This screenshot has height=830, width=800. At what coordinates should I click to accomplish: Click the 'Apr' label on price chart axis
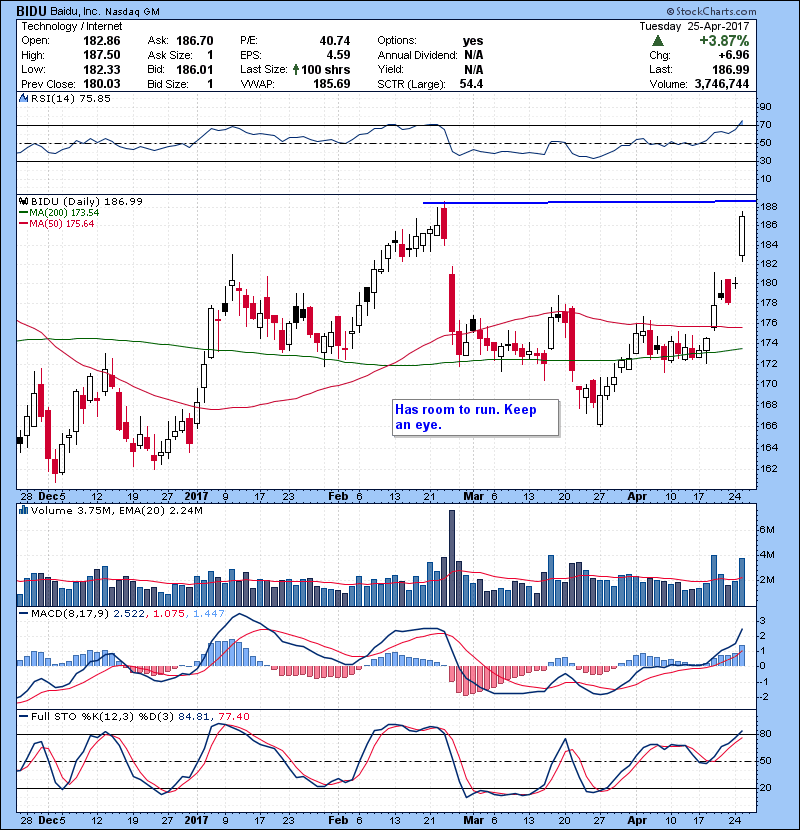[x=637, y=497]
